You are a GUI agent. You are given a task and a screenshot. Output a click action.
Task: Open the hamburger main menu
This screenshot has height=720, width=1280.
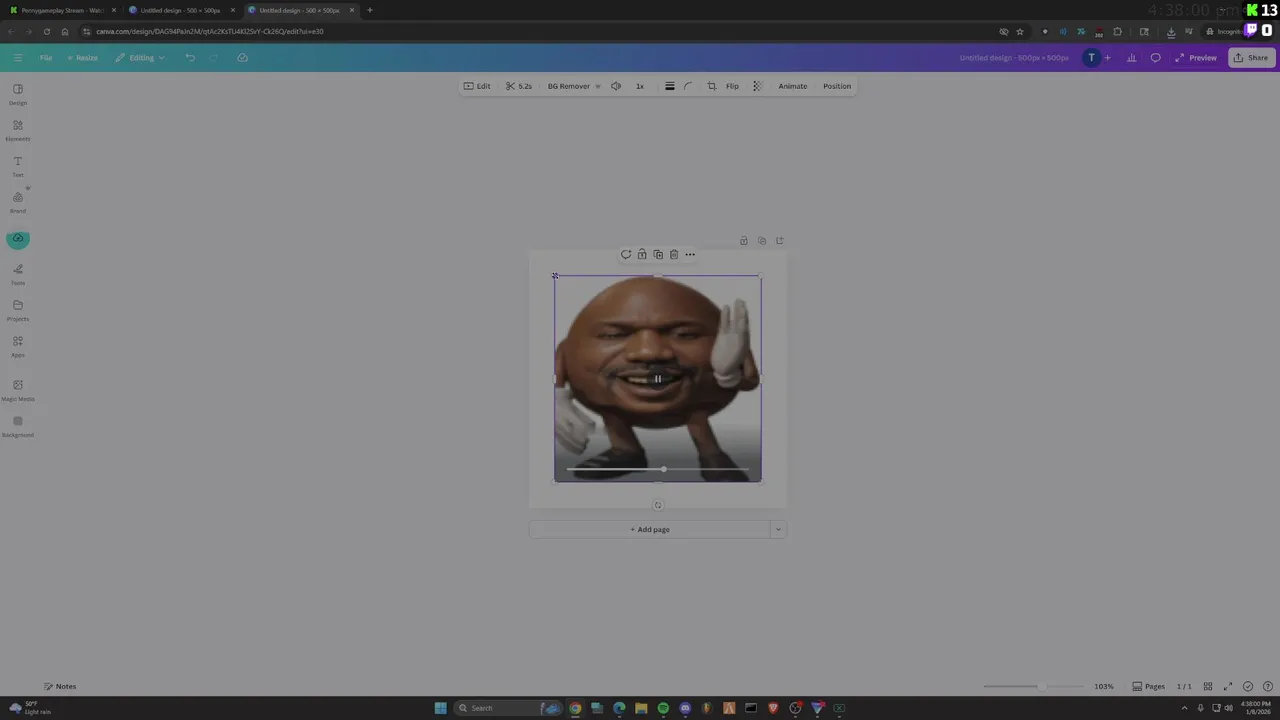click(x=18, y=58)
